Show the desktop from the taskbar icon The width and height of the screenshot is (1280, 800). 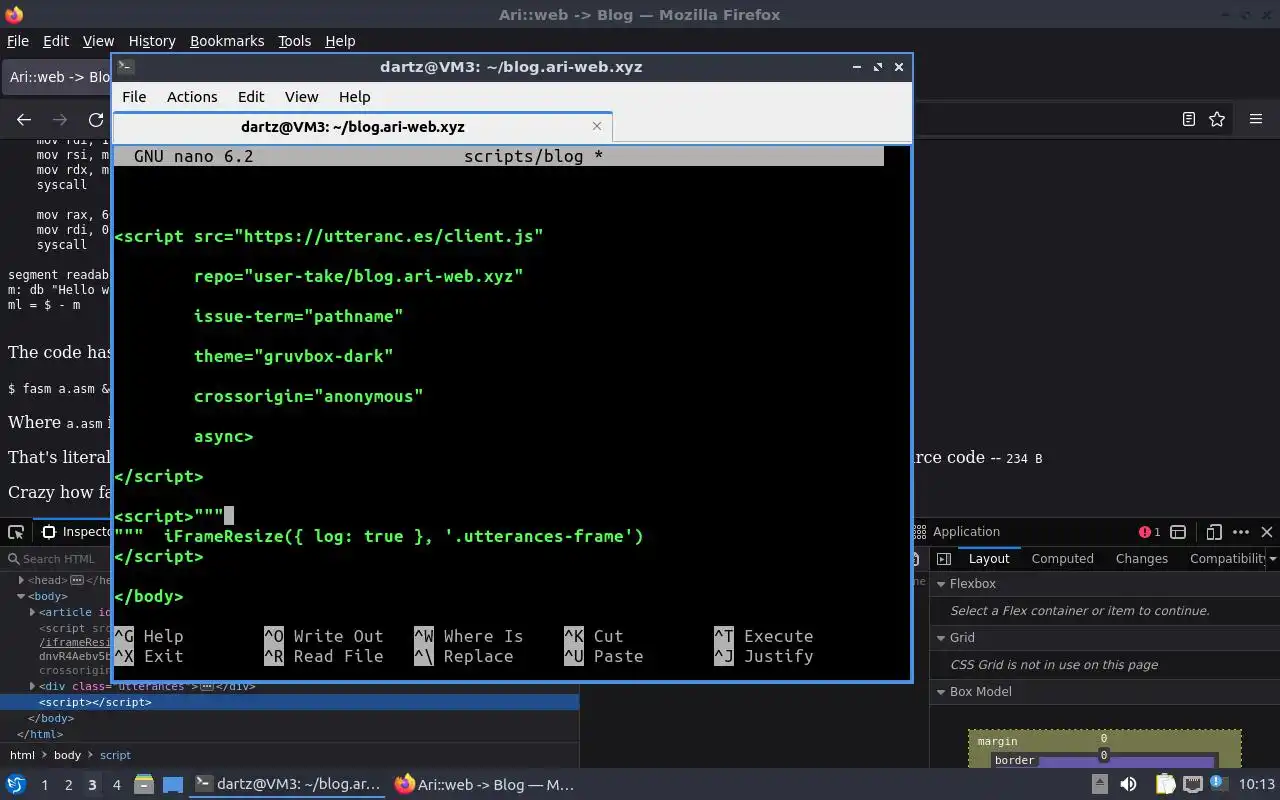click(173, 785)
